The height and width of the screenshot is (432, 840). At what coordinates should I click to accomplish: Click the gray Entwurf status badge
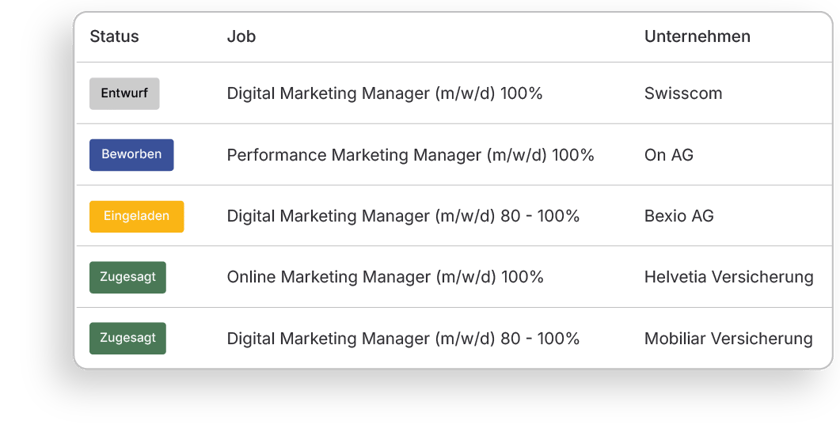click(x=124, y=93)
